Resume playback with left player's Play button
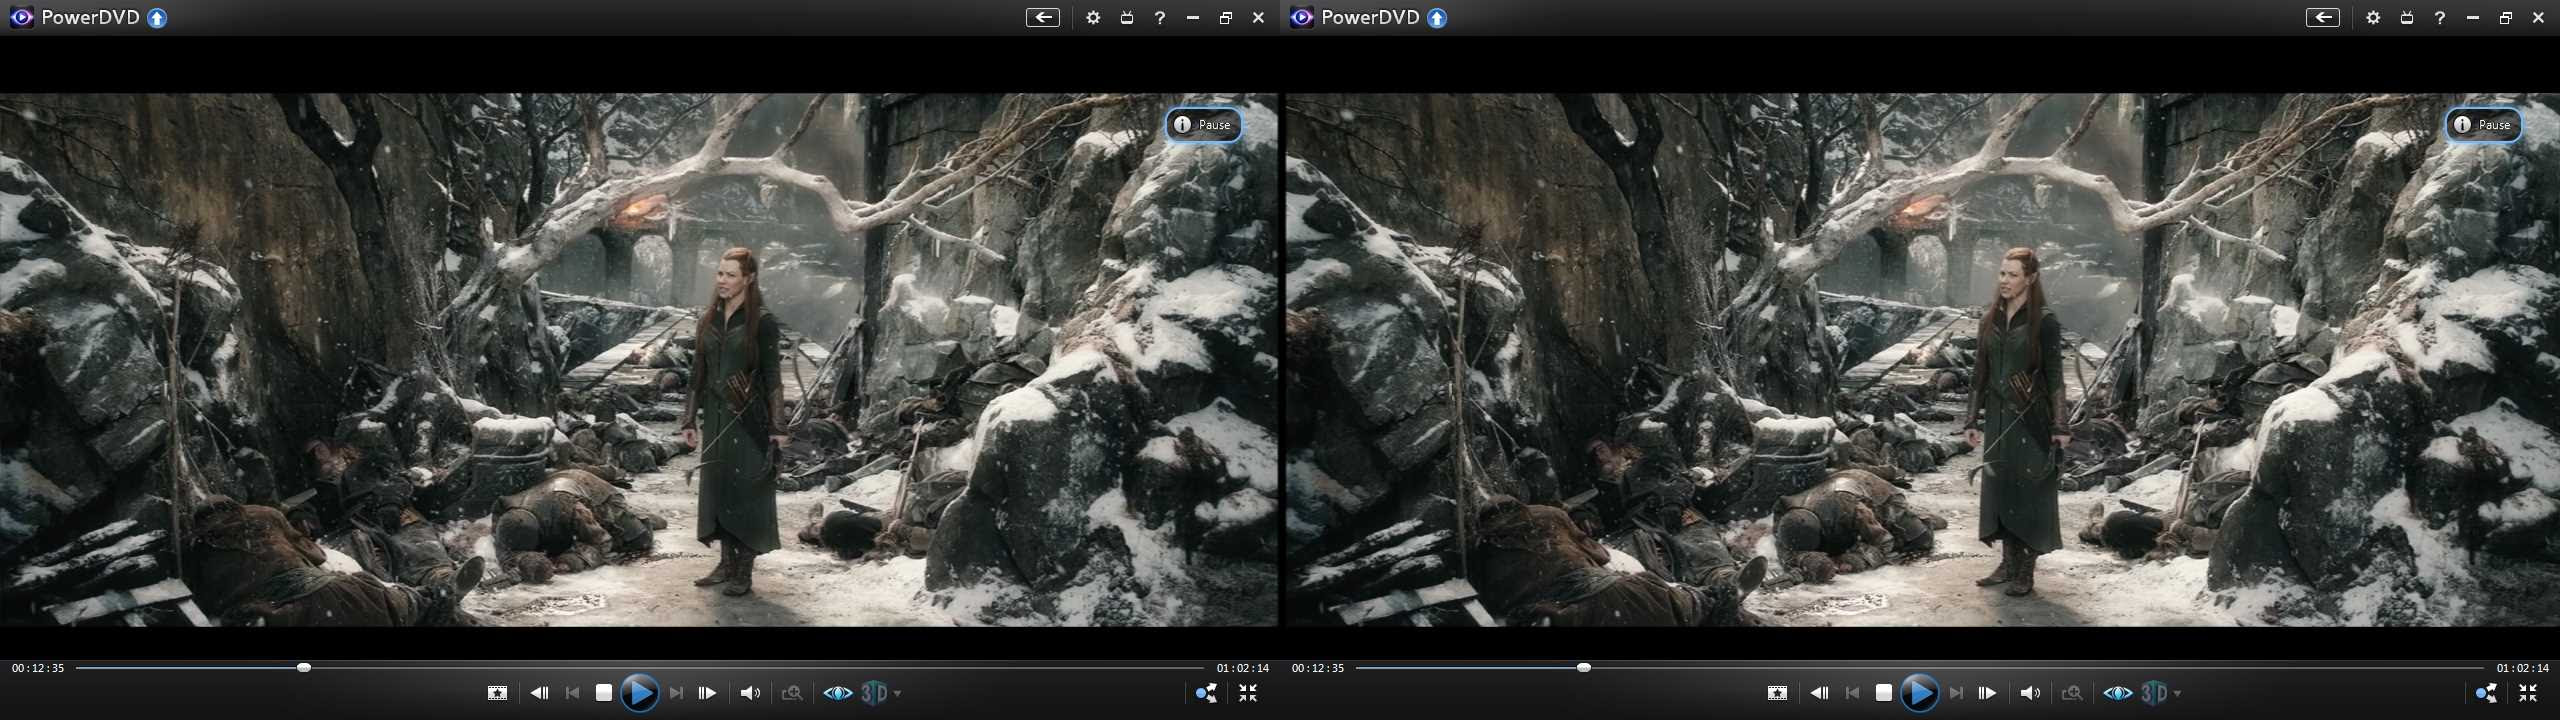The image size is (2560, 720). pyautogui.click(x=639, y=692)
